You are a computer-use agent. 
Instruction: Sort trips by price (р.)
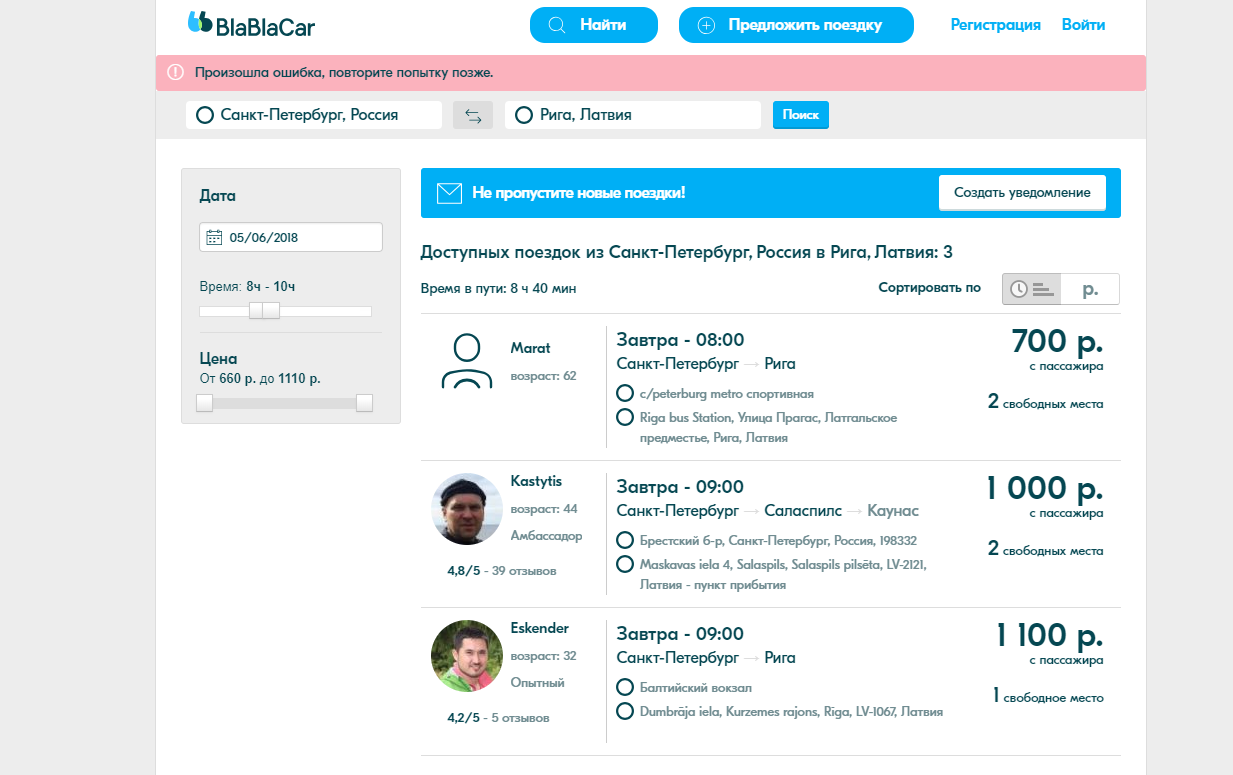[x=1090, y=289]
